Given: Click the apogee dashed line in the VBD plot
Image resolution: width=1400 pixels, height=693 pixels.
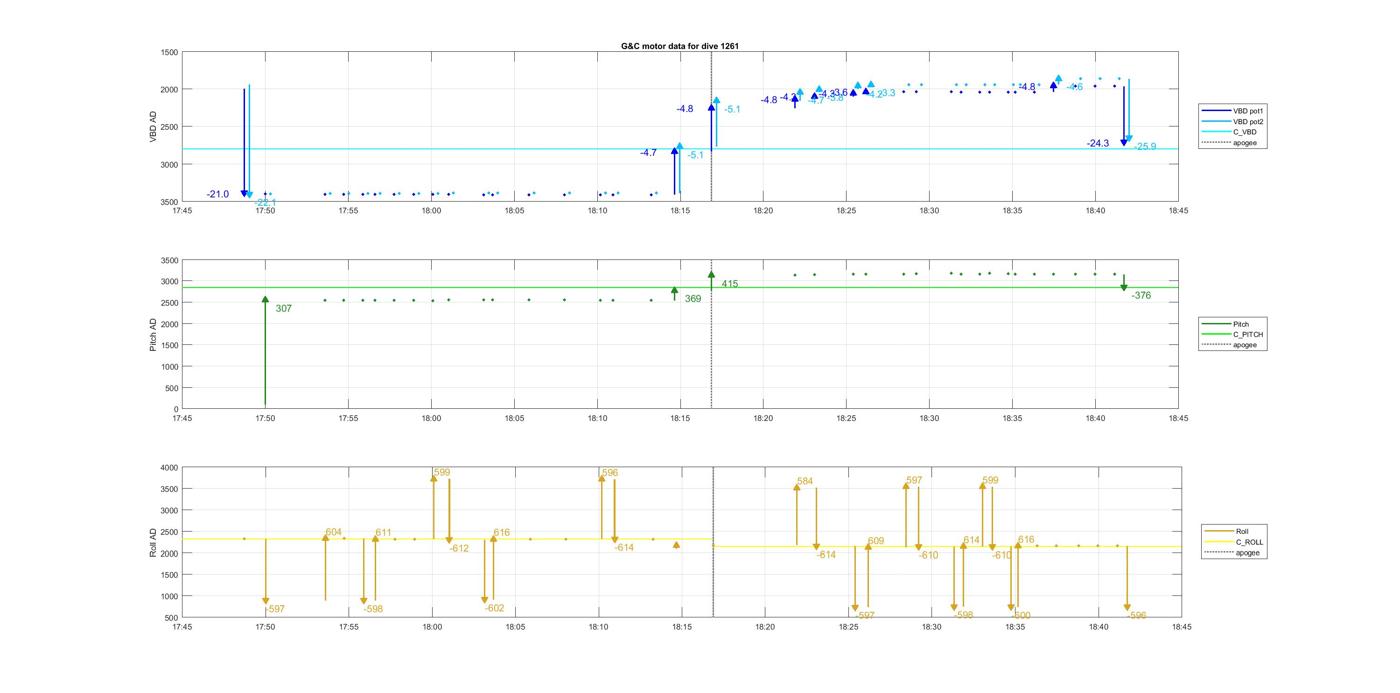Looking at the screenshot, I should [711, 127].
